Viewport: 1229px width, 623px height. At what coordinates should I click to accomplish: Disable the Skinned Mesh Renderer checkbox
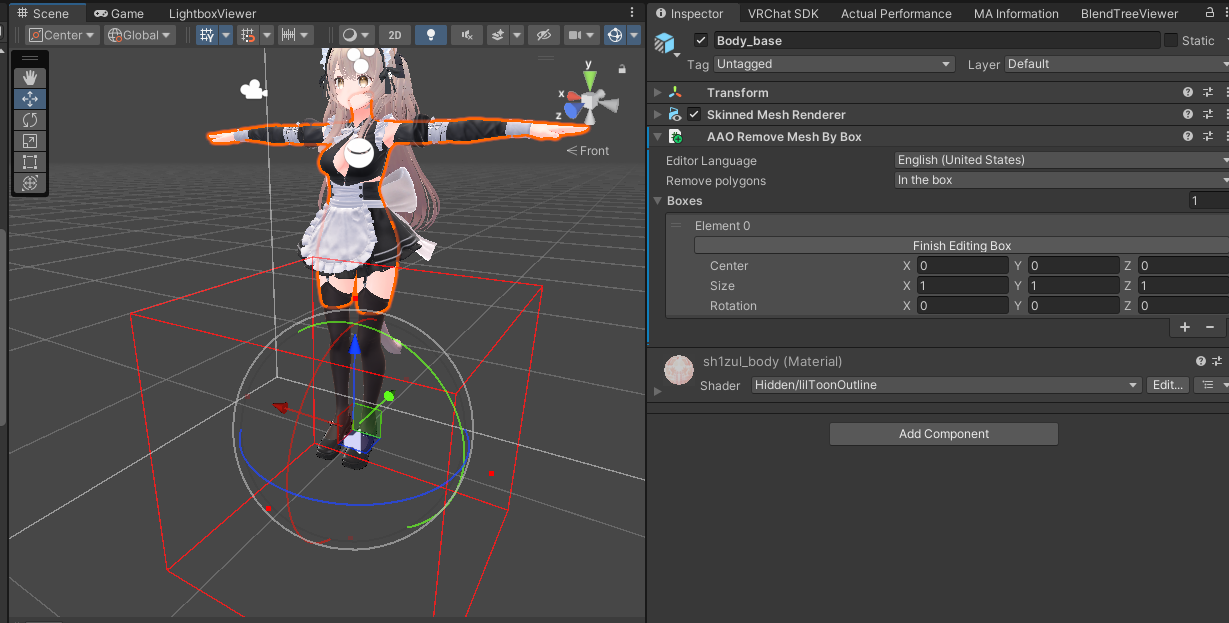point(693,114)
